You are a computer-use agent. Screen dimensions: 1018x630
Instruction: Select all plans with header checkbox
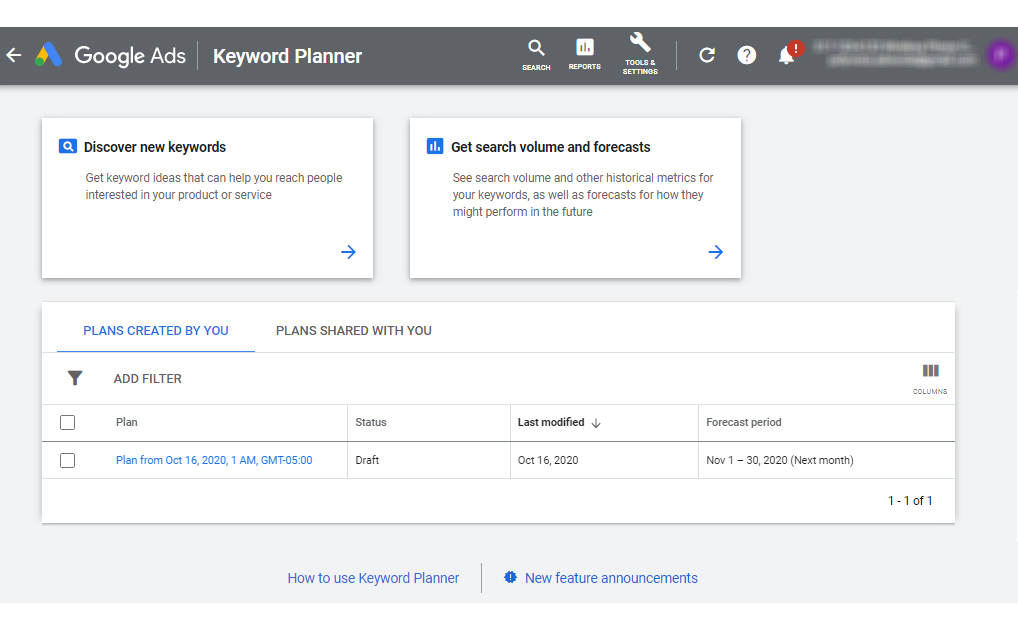coord(68,423)
